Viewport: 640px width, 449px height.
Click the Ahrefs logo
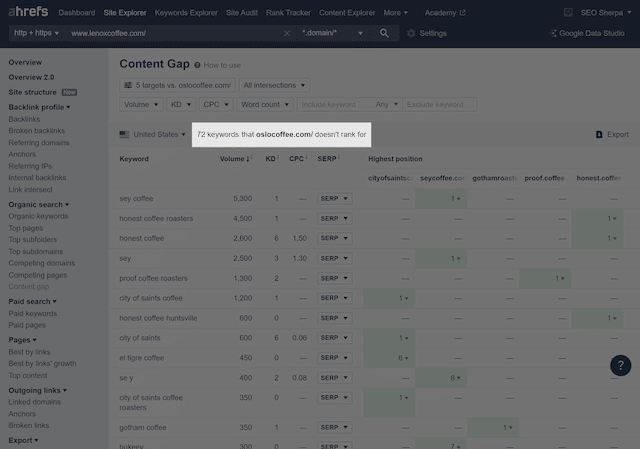click(x=28, y=13)
